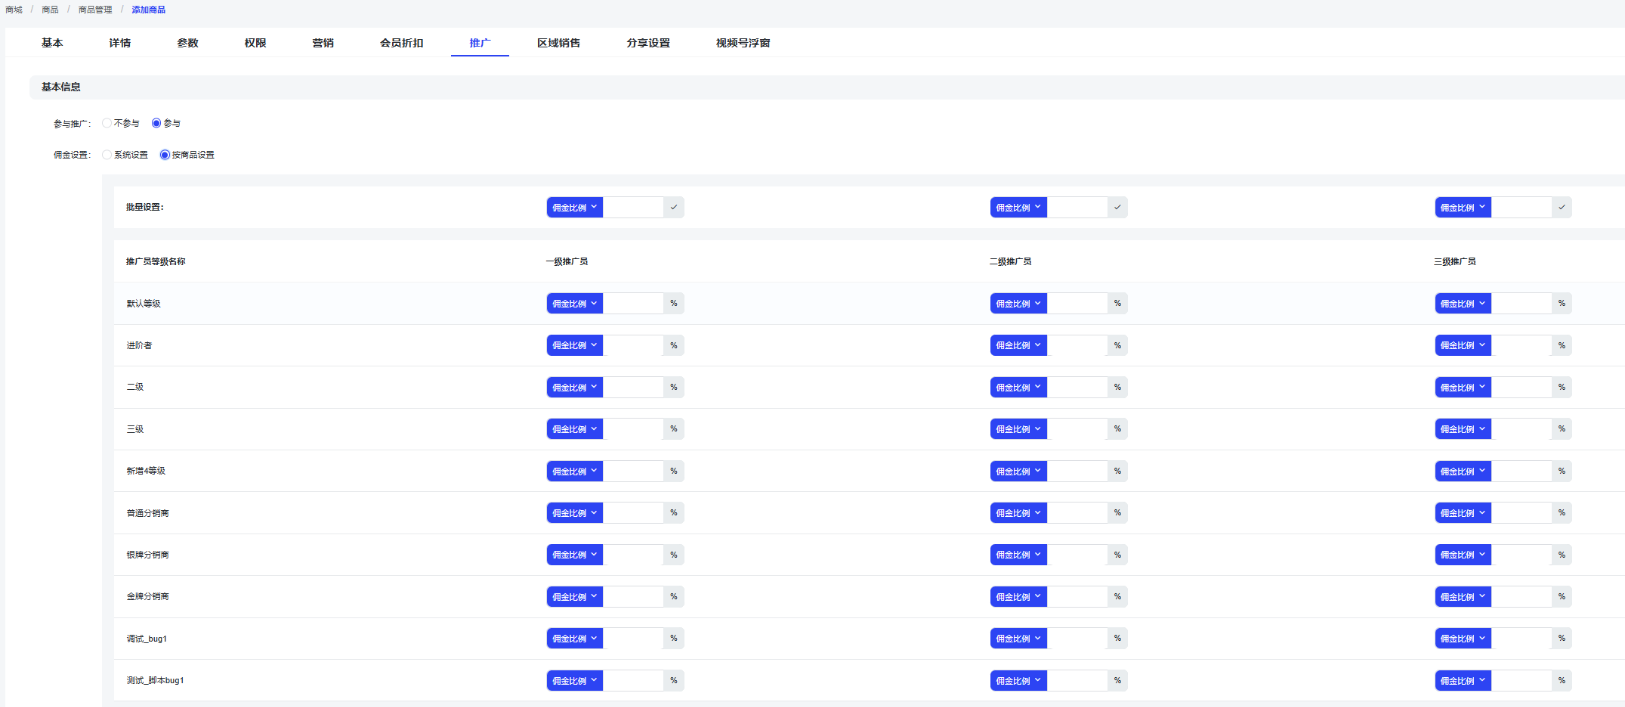The width and height of the screenshot is (1625, 707).
Task: Click the checkmark in batch 二级推广员 column
Action: point(1117,207)
